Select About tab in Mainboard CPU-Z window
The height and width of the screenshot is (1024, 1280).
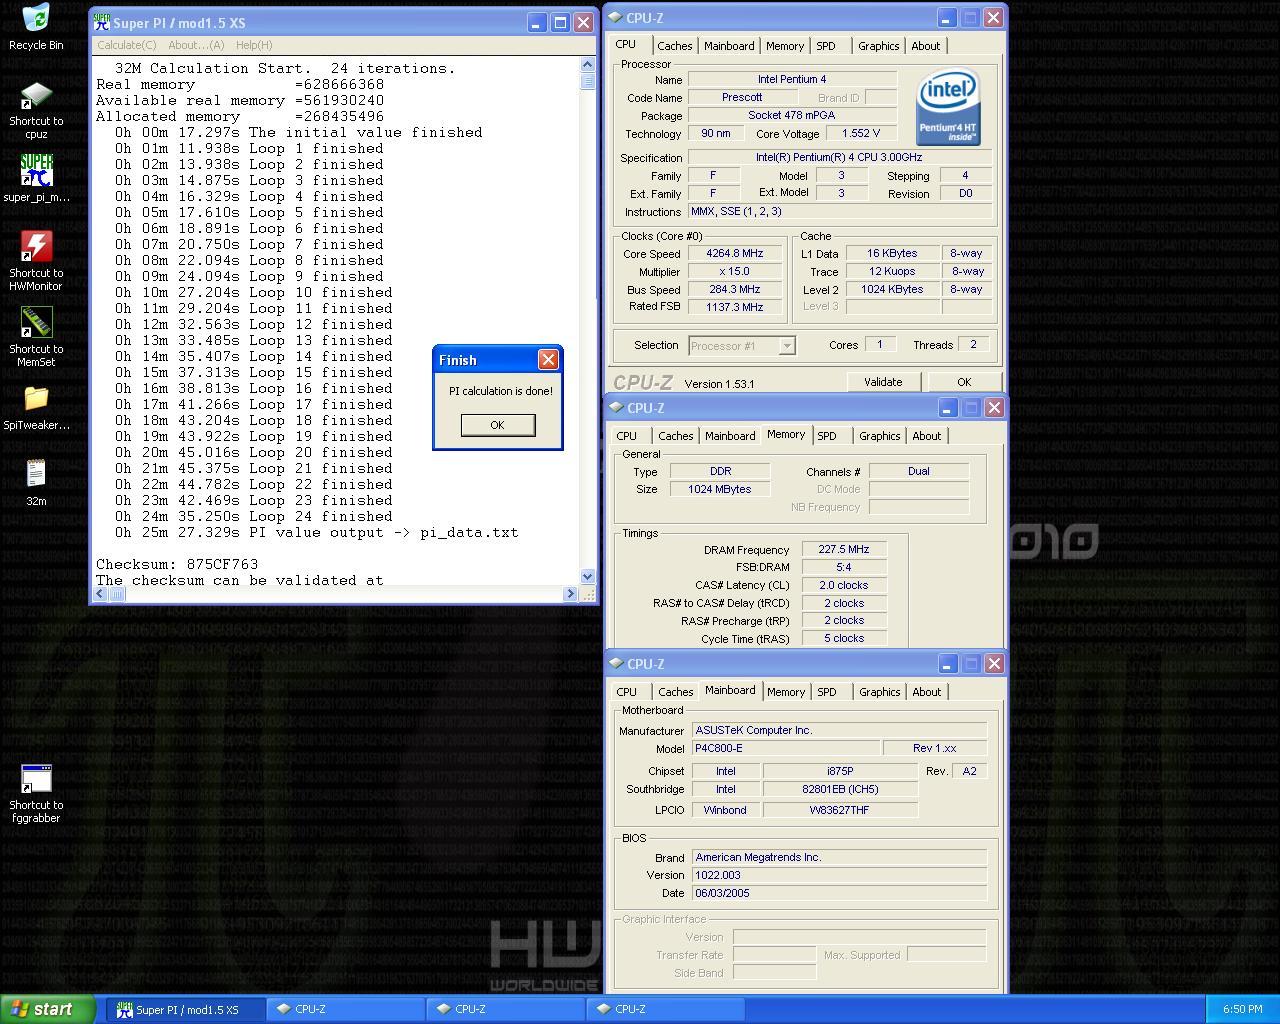(927, 692)
